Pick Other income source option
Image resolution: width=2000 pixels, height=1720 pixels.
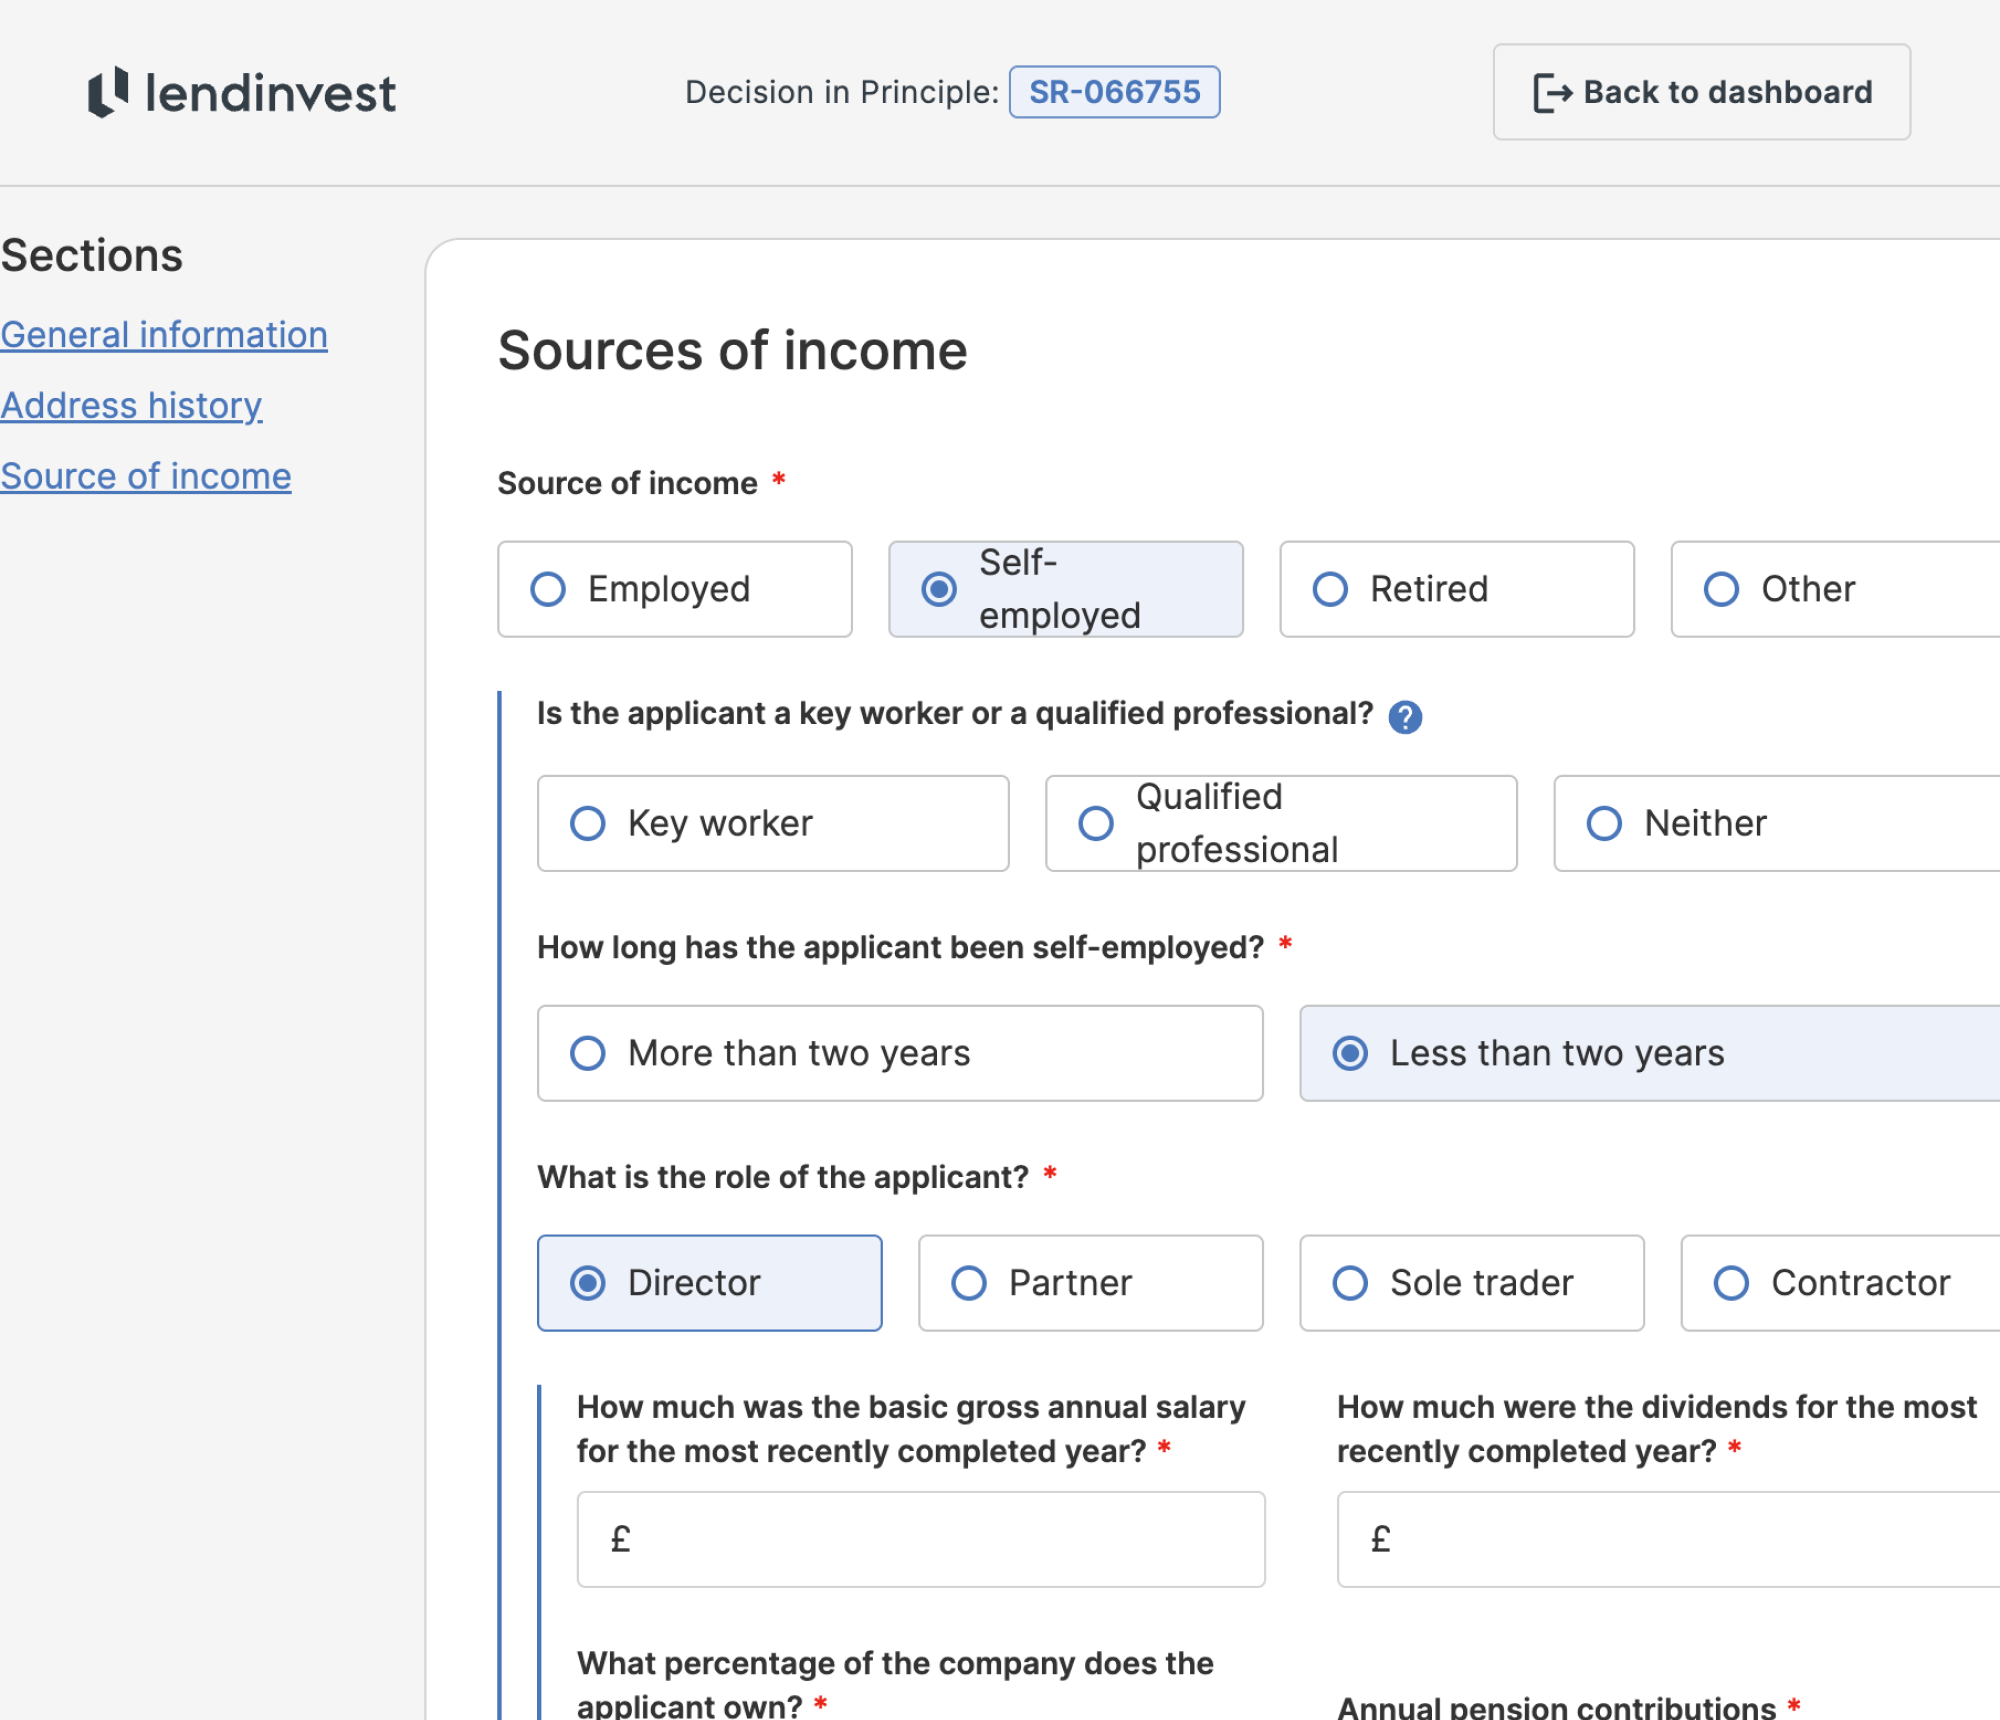[1835, 589]
